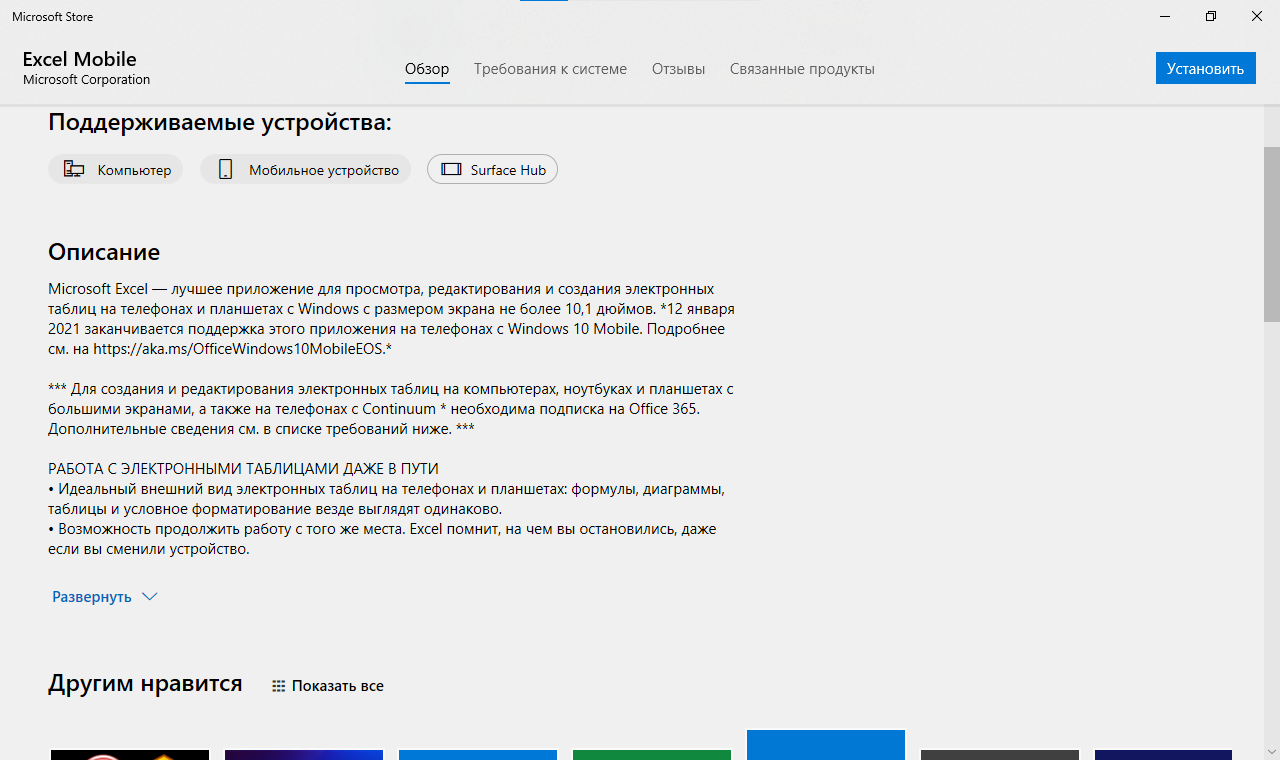Select the Surface Hub device chip
The width and height of the screenshot is (1280, 760).
tap(492, 170)
